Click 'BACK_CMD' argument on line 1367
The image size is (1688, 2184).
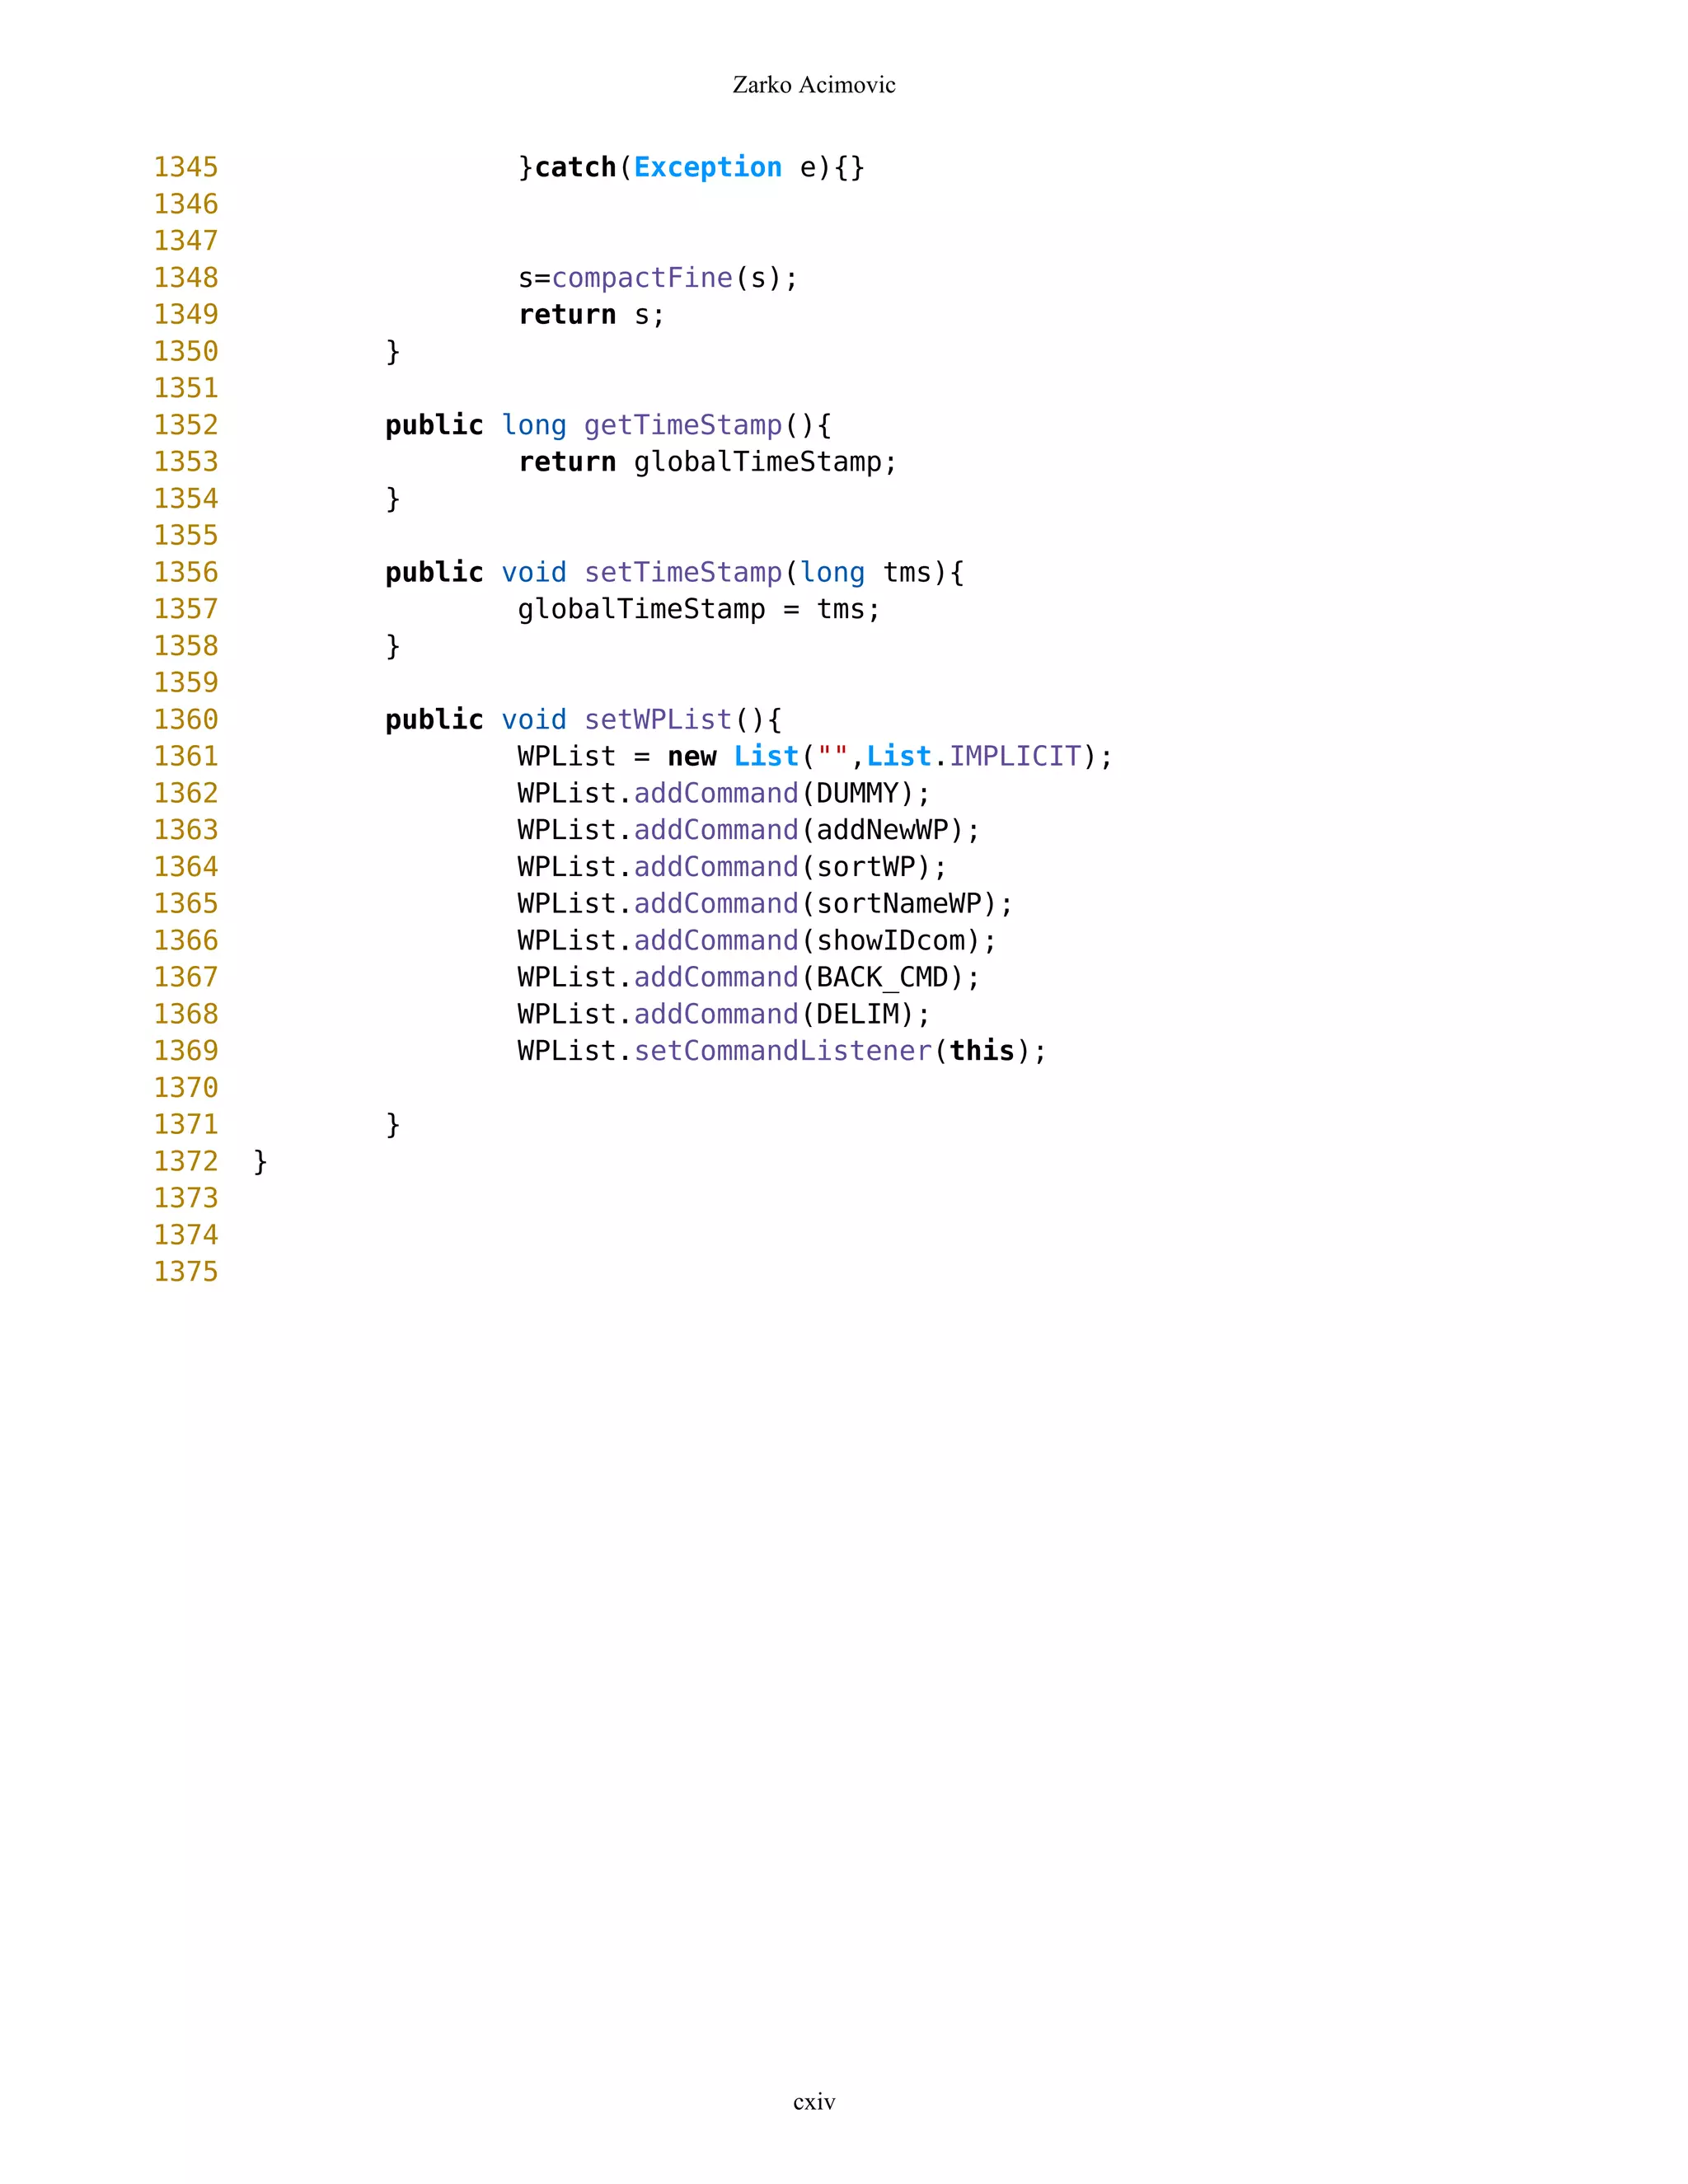pyautogui.click(x=882, y=977)
